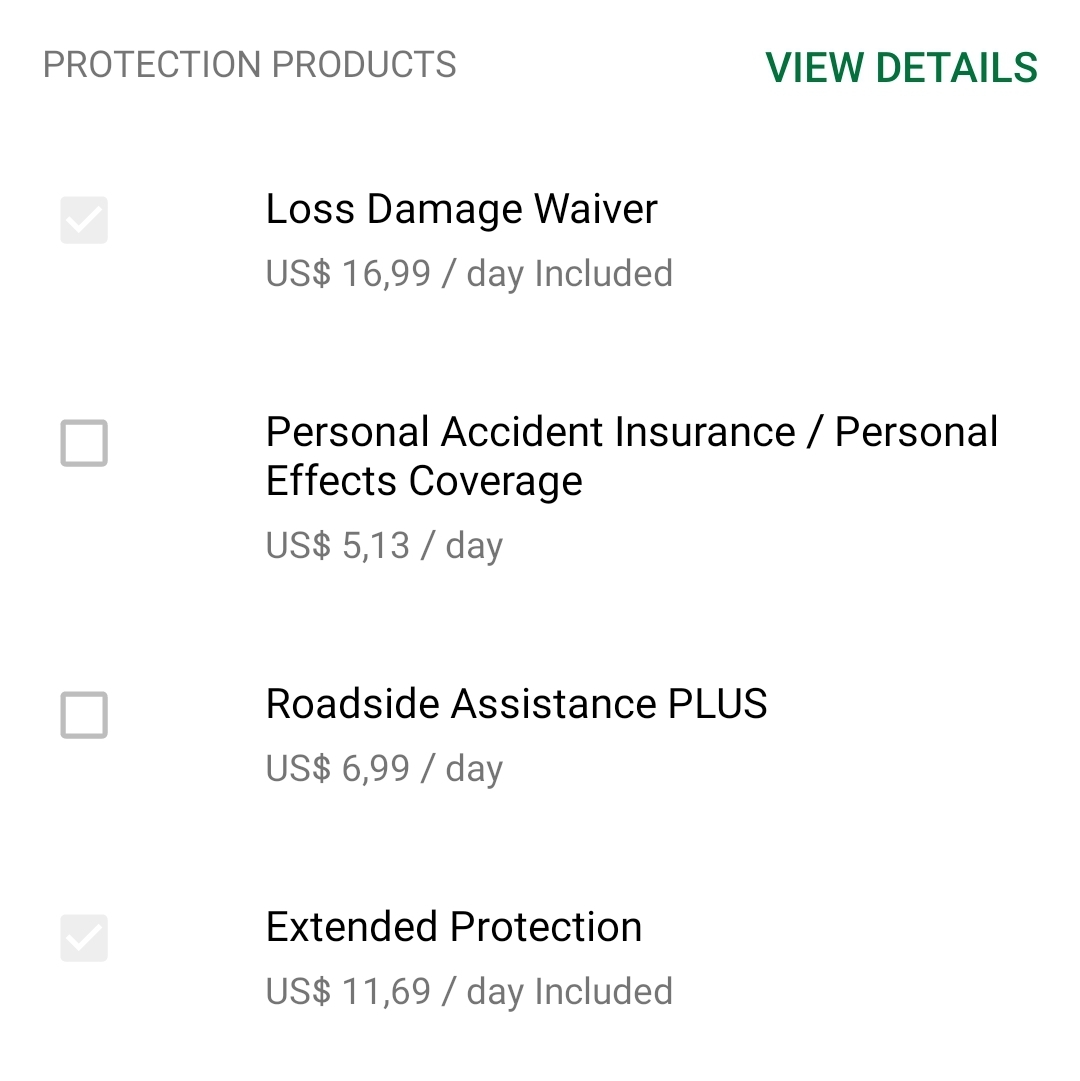This screenshot has height=1081, width=1080.
Task: Click the word "Extended" in the last title
Action: [352, 927]
